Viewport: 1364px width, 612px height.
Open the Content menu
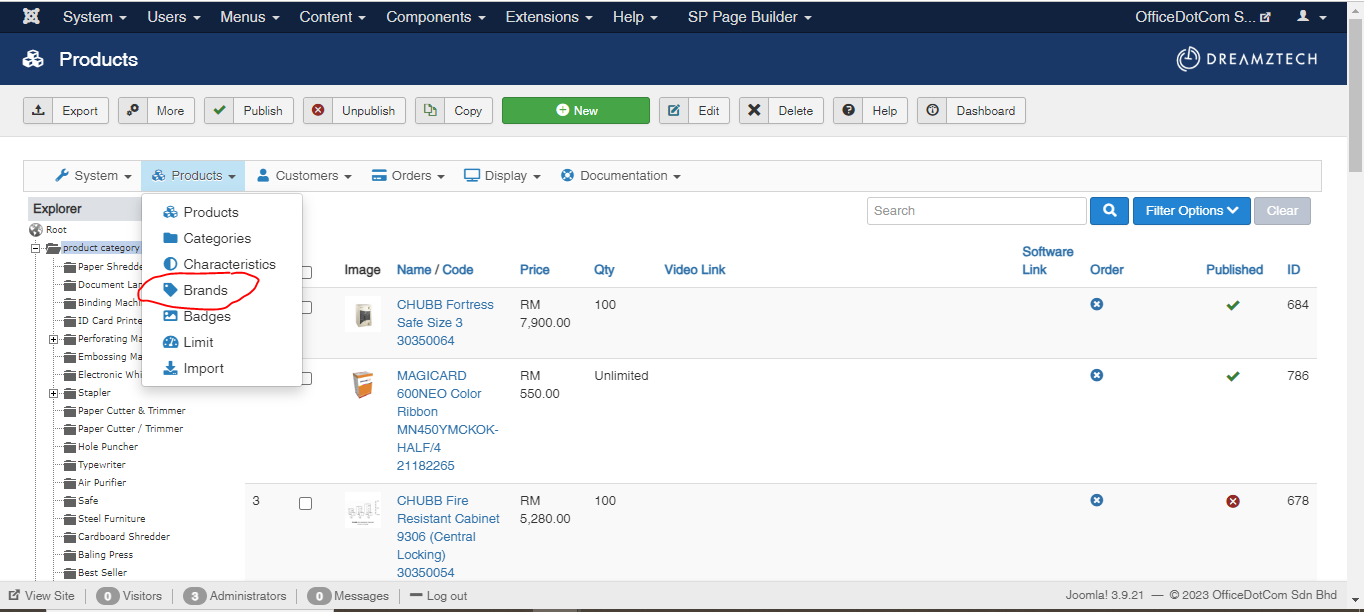click(332, 17)
